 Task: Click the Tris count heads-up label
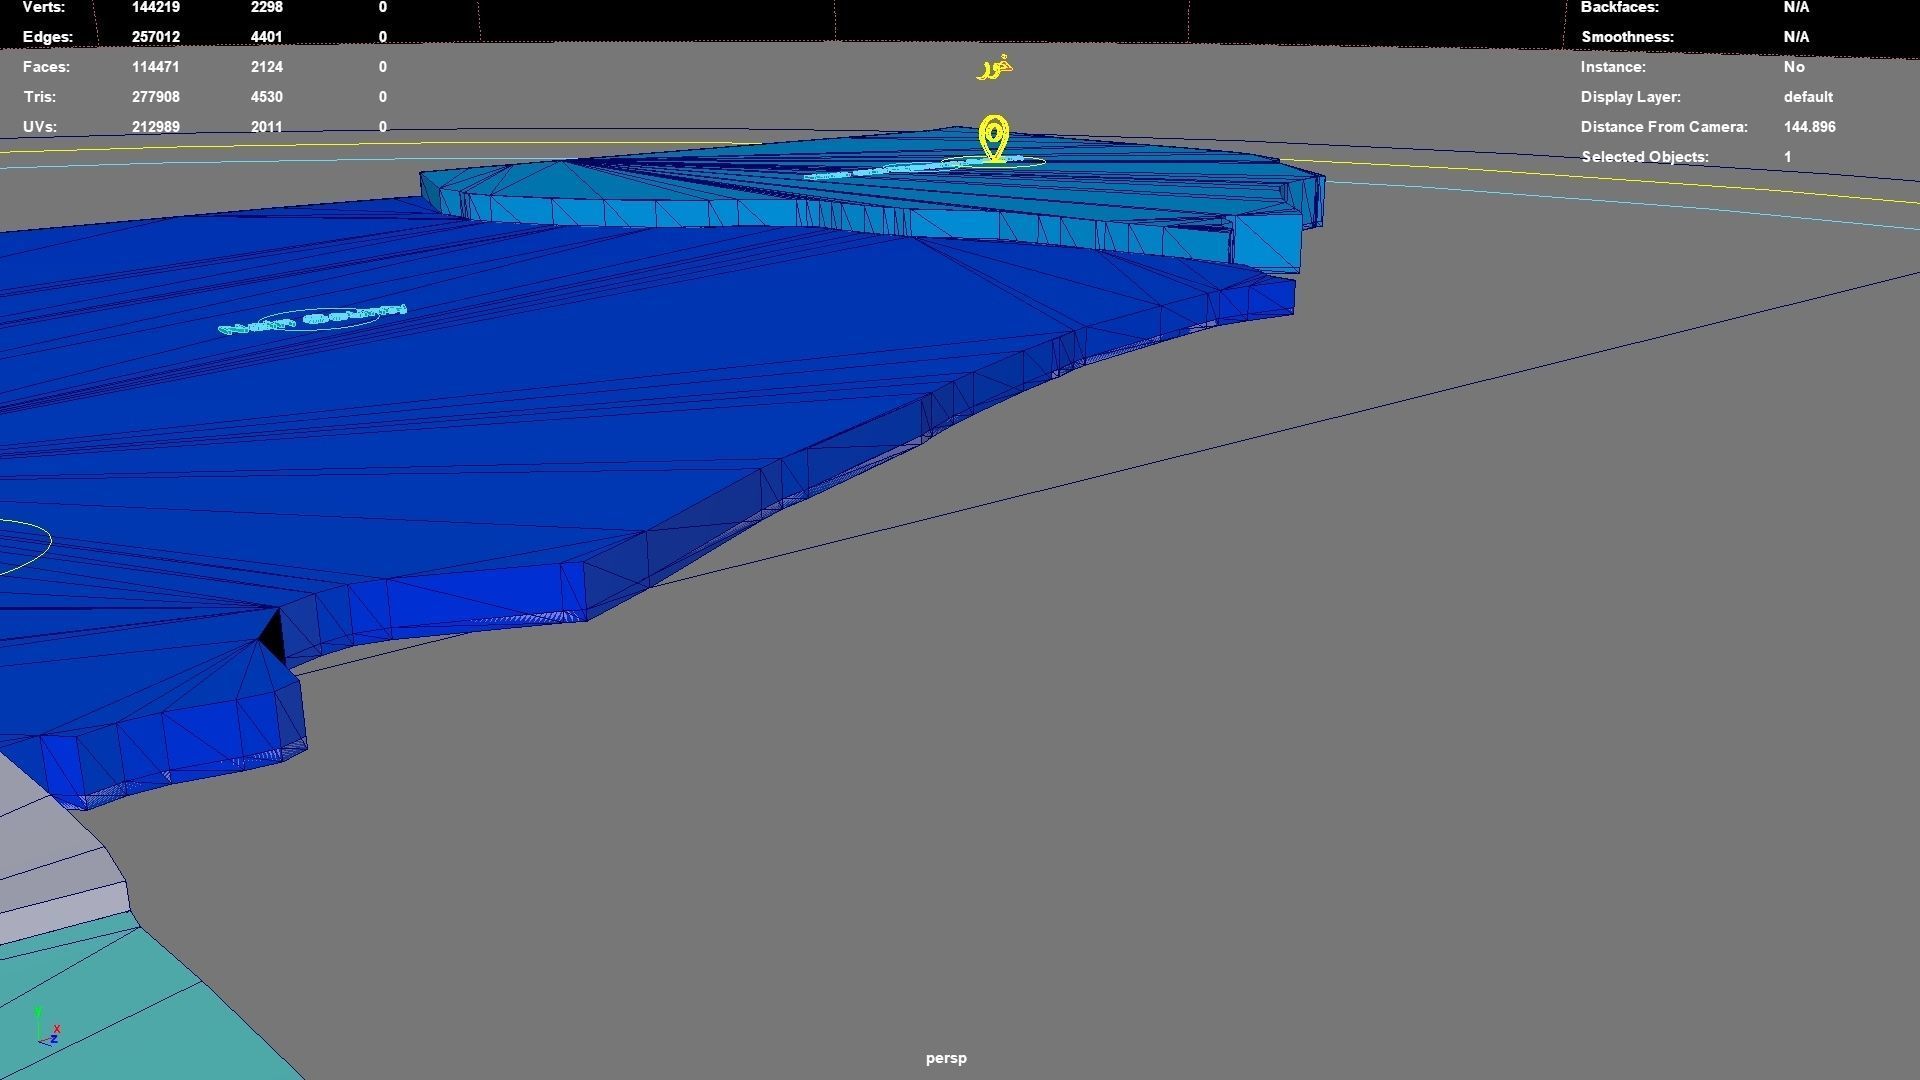[40, 97]
